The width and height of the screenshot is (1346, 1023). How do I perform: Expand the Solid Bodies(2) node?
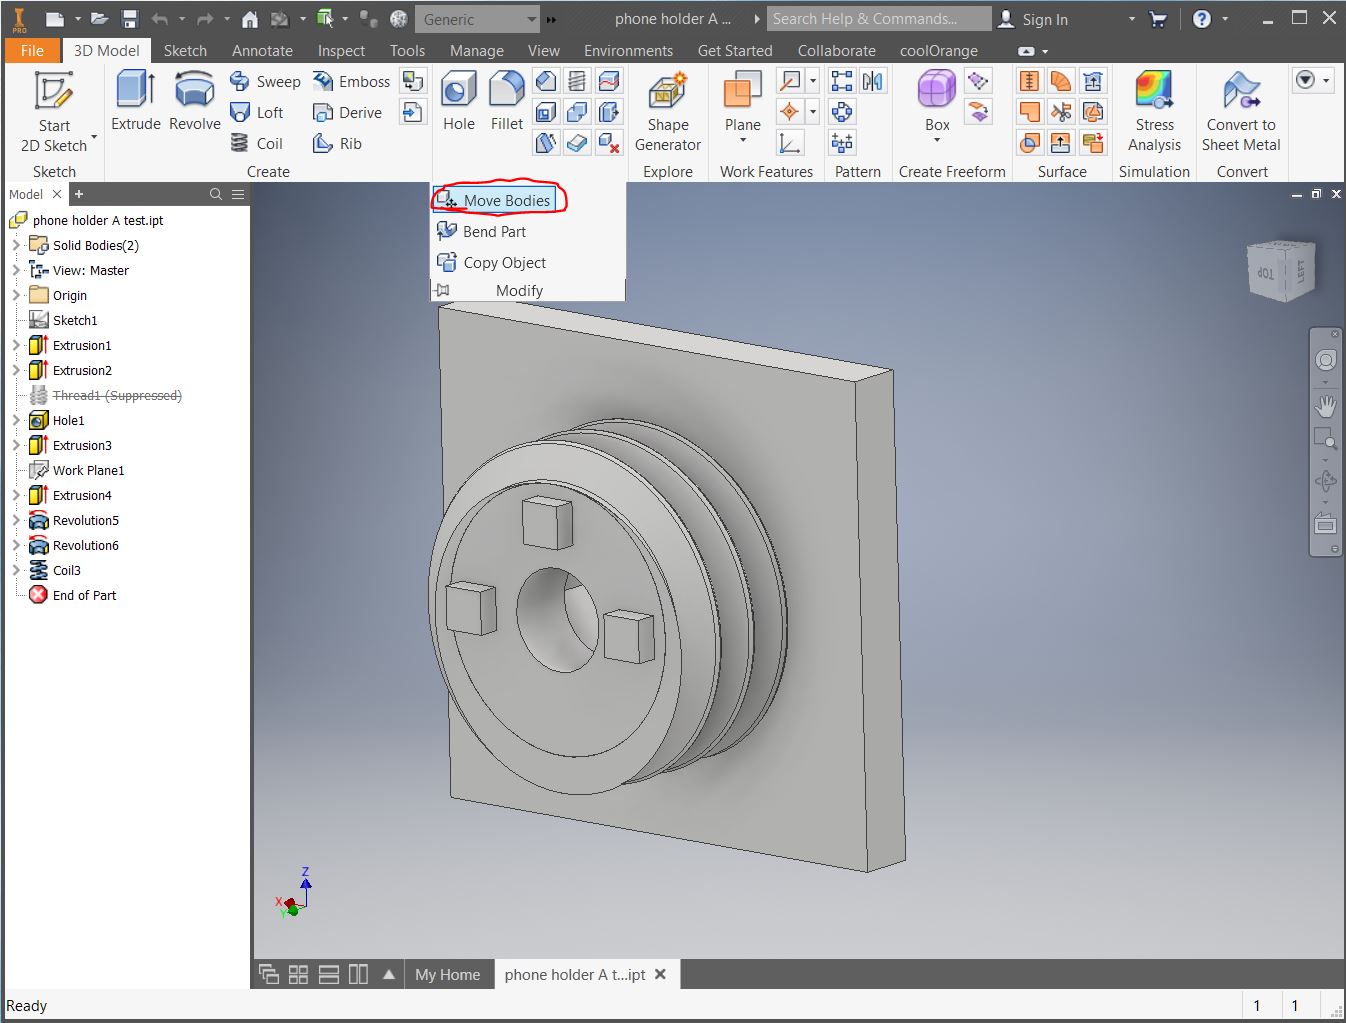coord(15,245)
